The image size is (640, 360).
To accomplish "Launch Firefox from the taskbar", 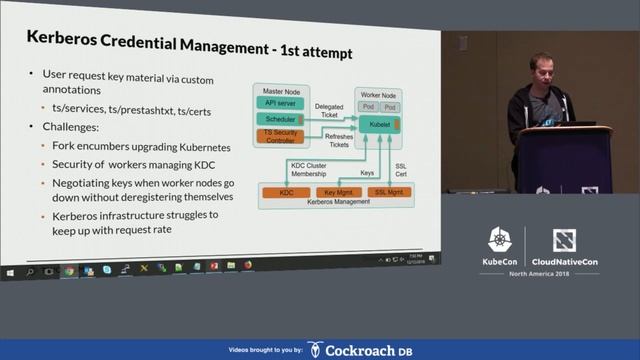I will [248, 265].
